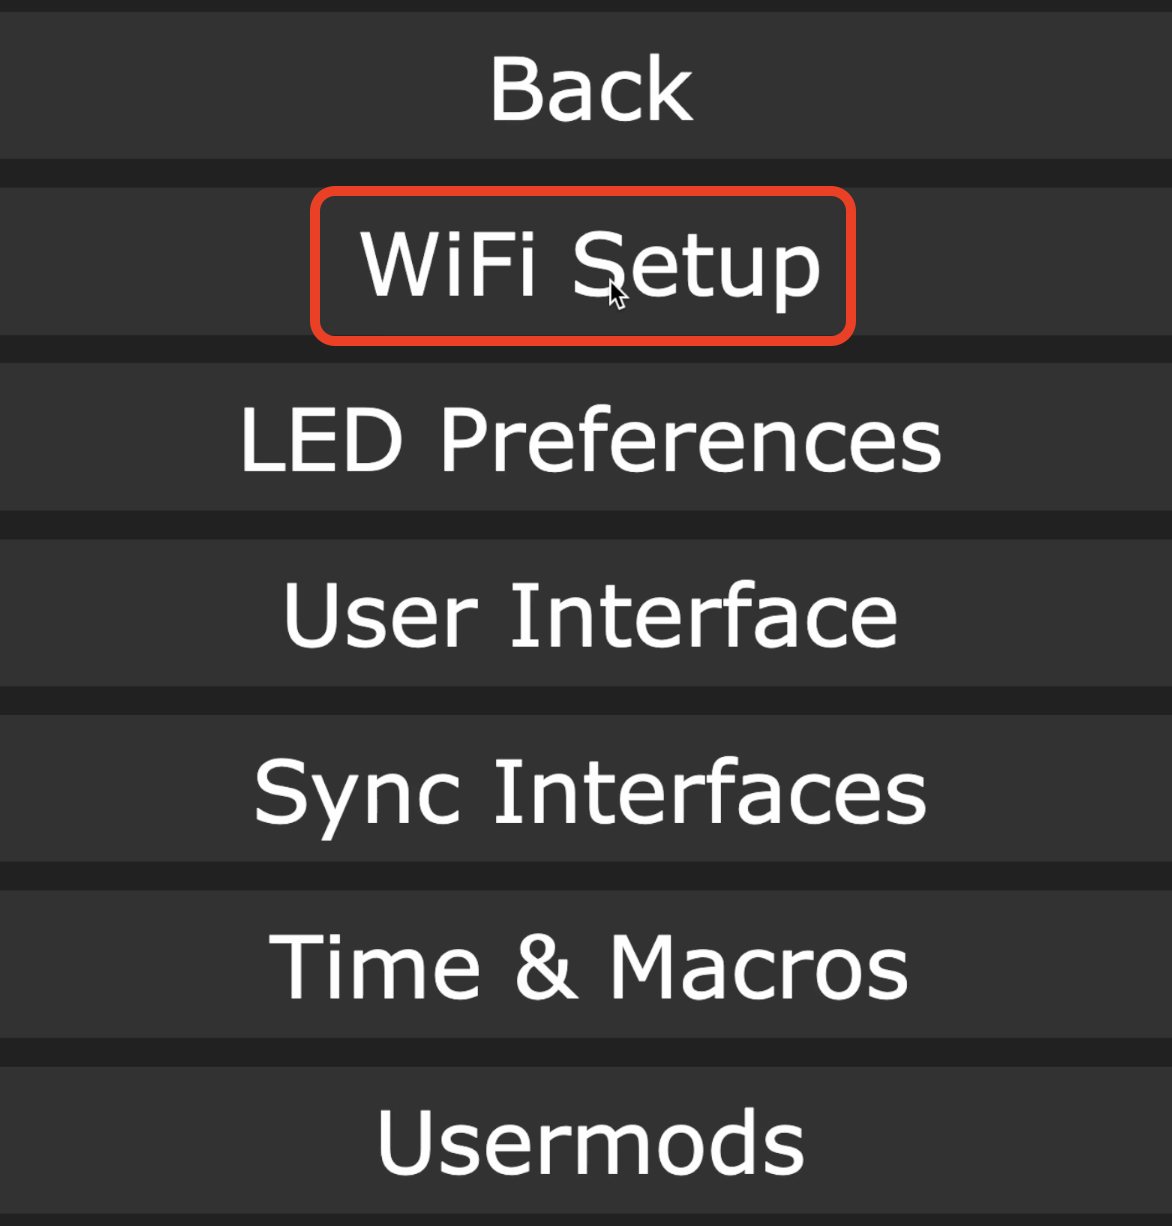The height and width of the screenshot is (1226, 1172).
Task: Go to User Interface settings
Action: point(590,615)
